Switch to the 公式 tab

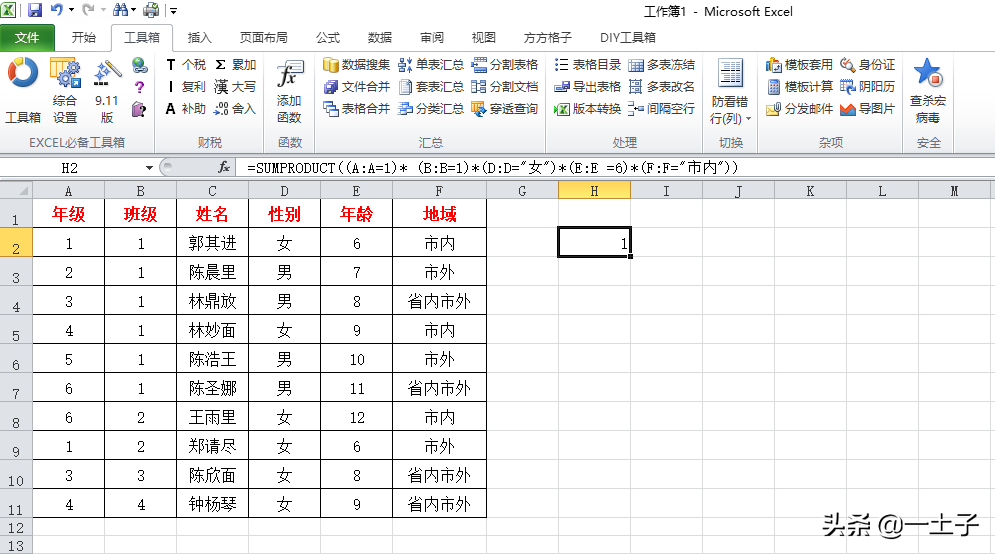pyautogui.click(x=328, y=38)
